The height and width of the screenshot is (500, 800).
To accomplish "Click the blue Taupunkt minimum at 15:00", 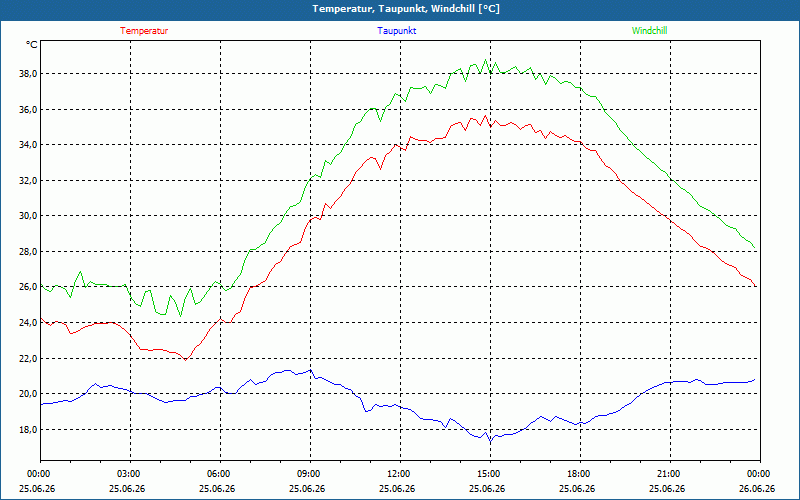I will [490, 441].
